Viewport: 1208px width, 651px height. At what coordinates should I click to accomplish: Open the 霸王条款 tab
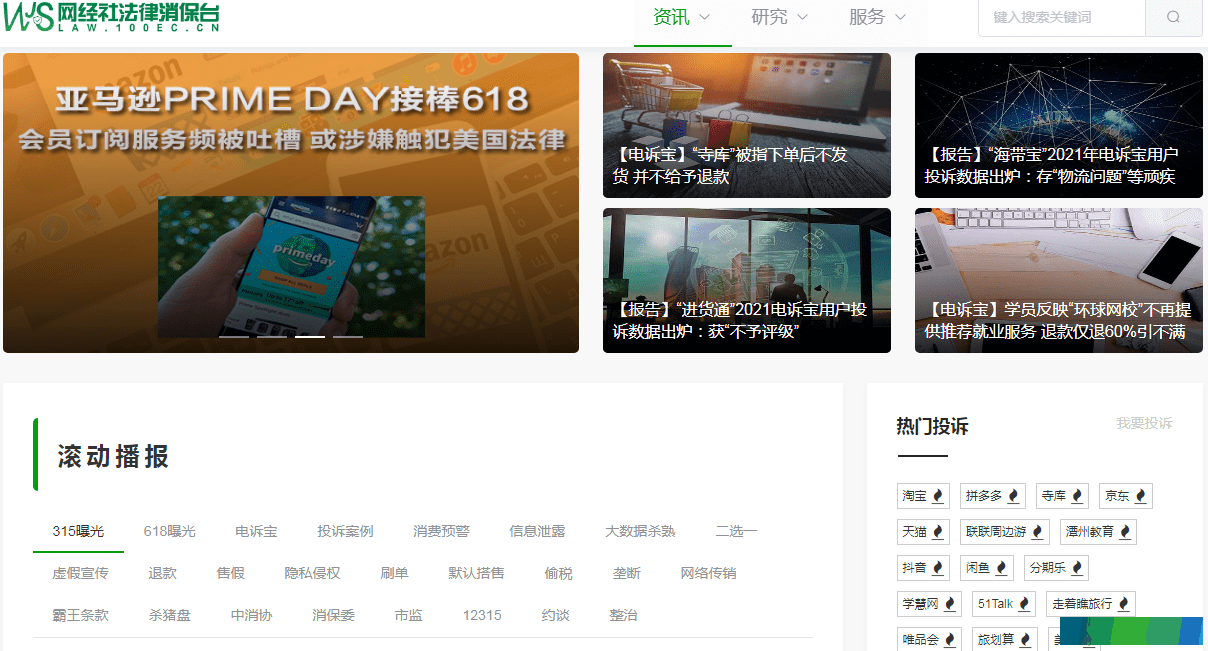(80, 615)
